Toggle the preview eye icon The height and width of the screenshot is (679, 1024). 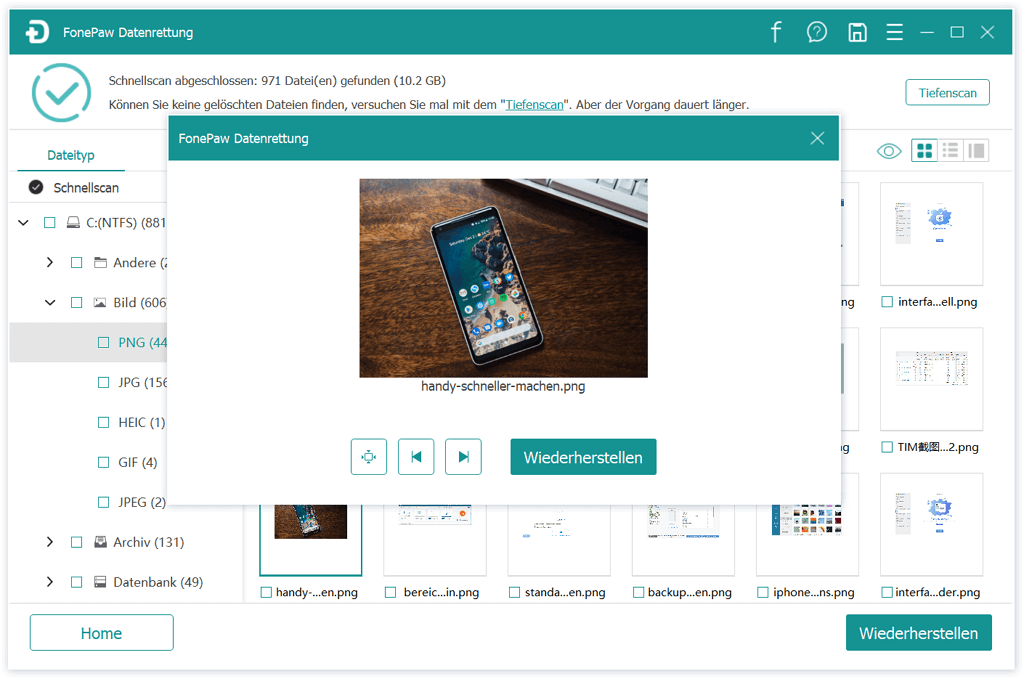(x=888, y=151)
